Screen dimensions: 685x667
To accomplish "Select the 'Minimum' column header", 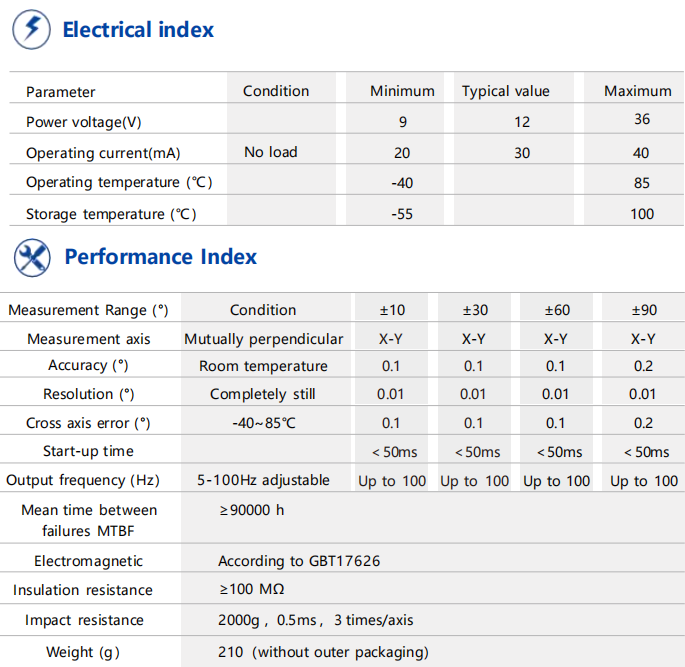I will (x=402, y=91).
